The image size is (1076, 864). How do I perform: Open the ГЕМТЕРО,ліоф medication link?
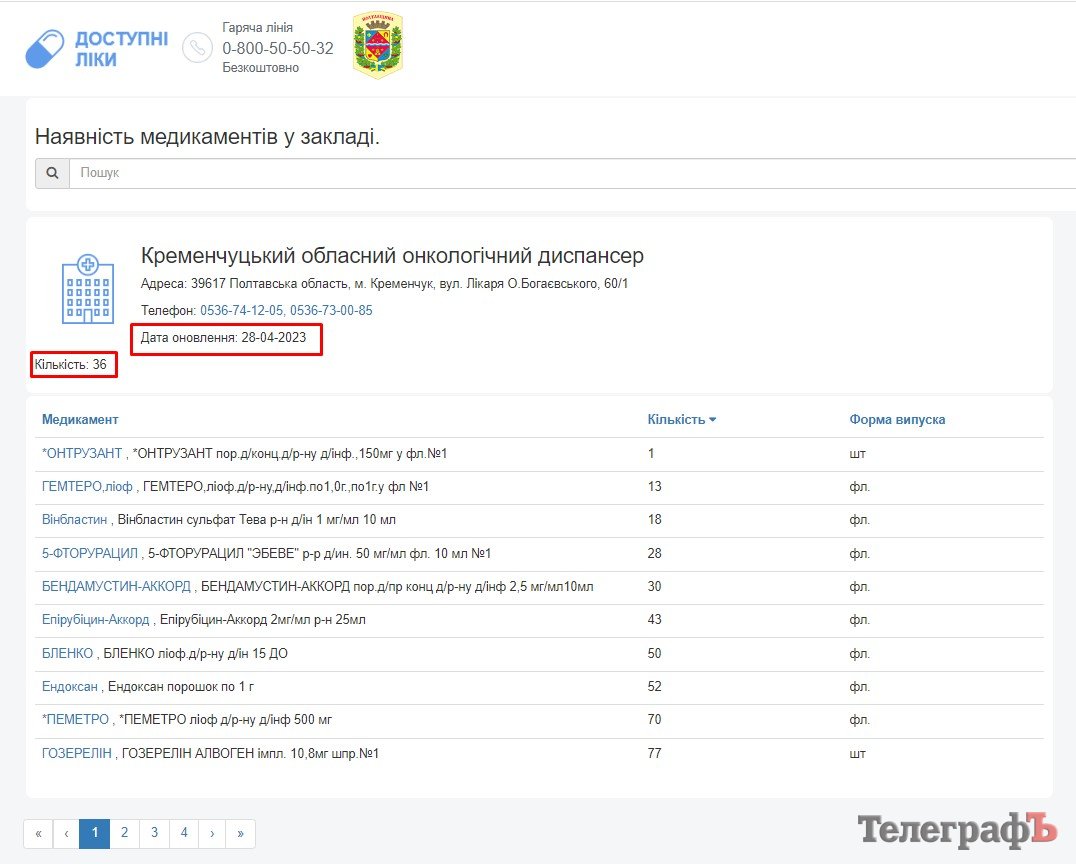click(x=87, y=487)
